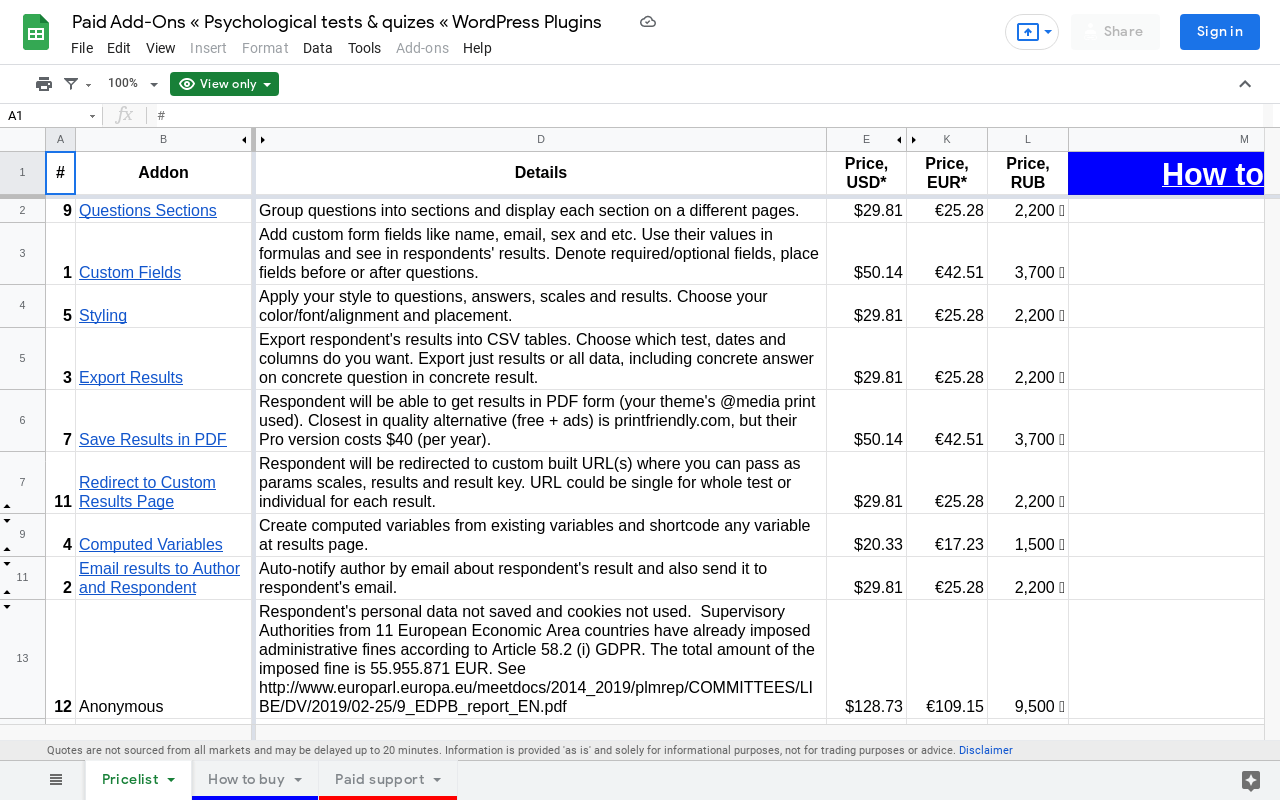The width and height of the screenshot is (1280, 800).
Task: Open the Save Results in PDF link
Action: (x=153, y=440)
